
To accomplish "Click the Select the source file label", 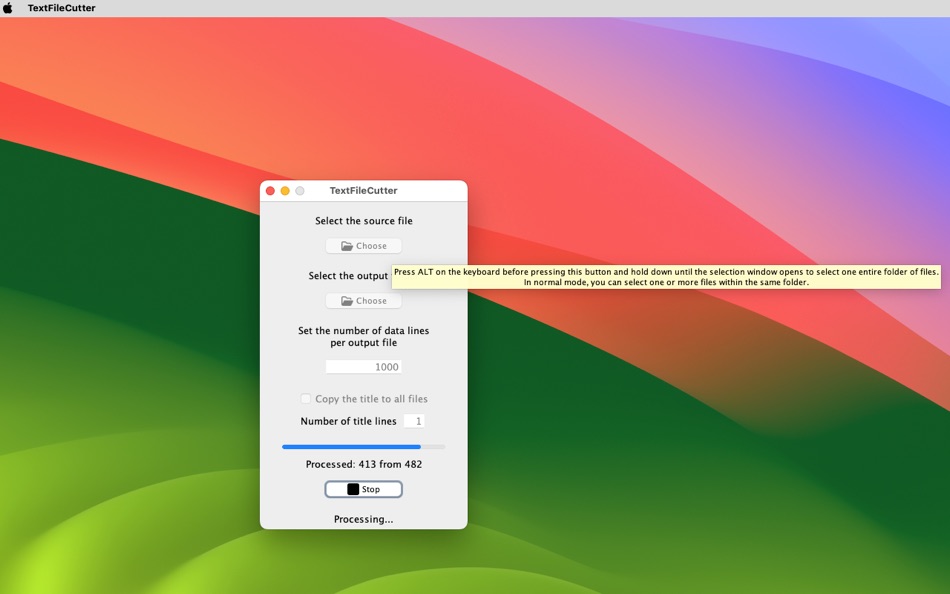I will click(364, 221).
